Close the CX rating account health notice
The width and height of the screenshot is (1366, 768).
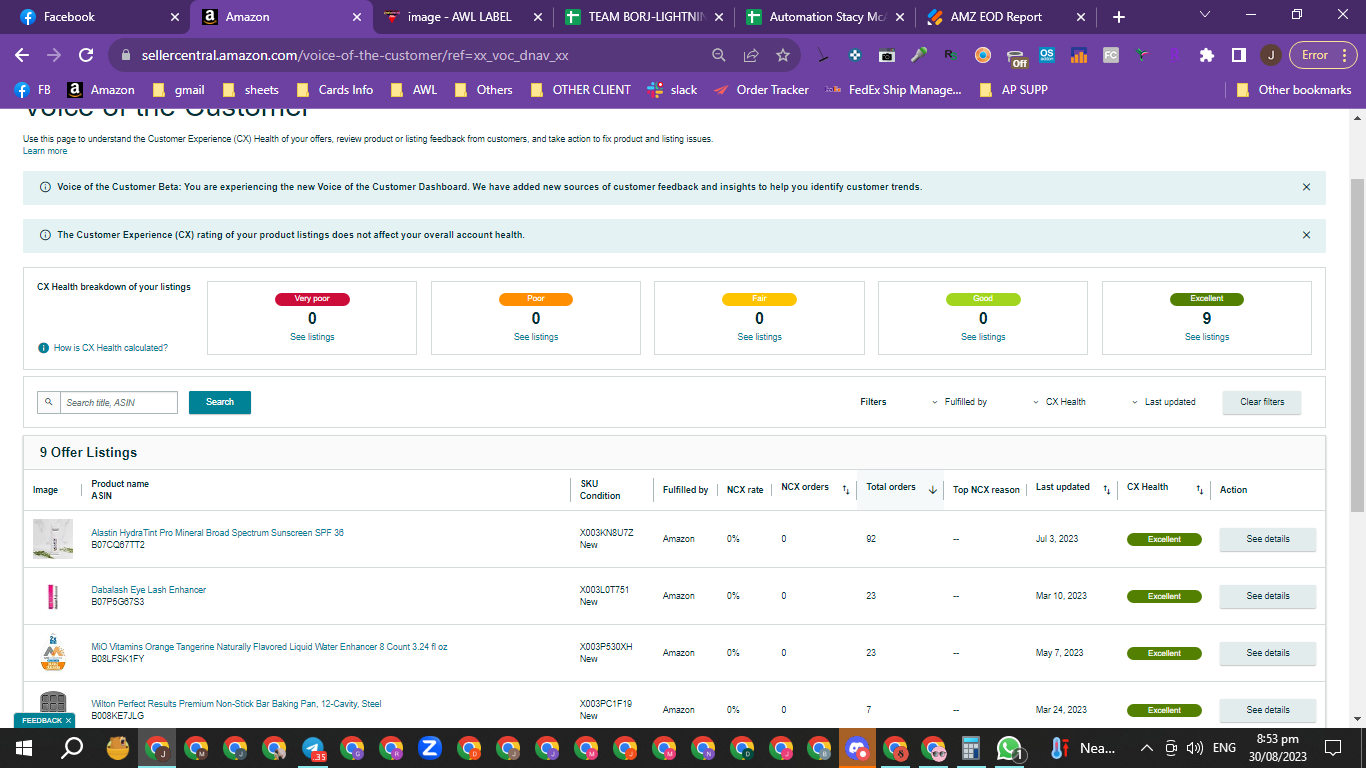coord(1306,235)
